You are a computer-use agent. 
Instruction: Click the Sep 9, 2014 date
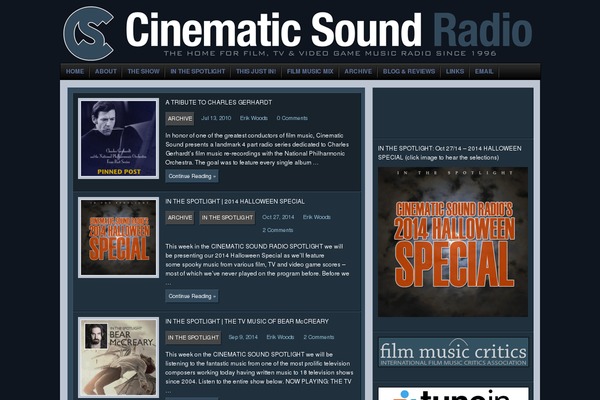coord(243,337)
